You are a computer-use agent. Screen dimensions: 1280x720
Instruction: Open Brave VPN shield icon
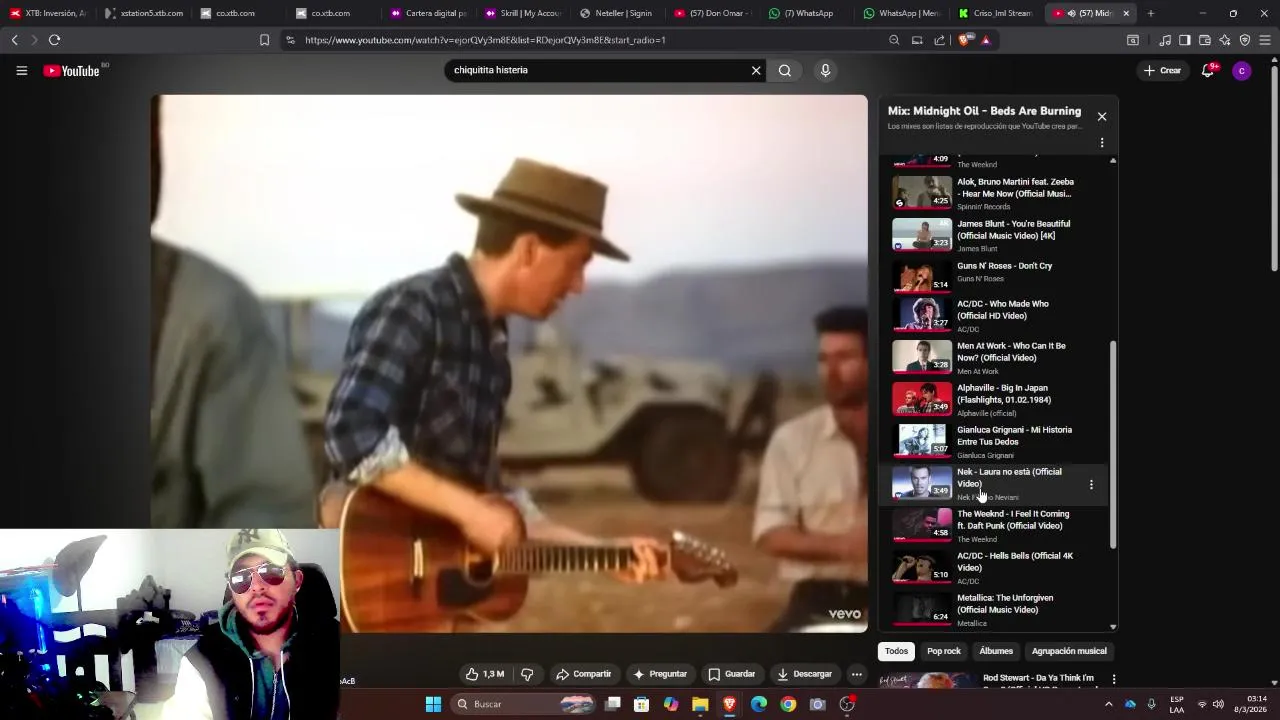click(1245, 40)
